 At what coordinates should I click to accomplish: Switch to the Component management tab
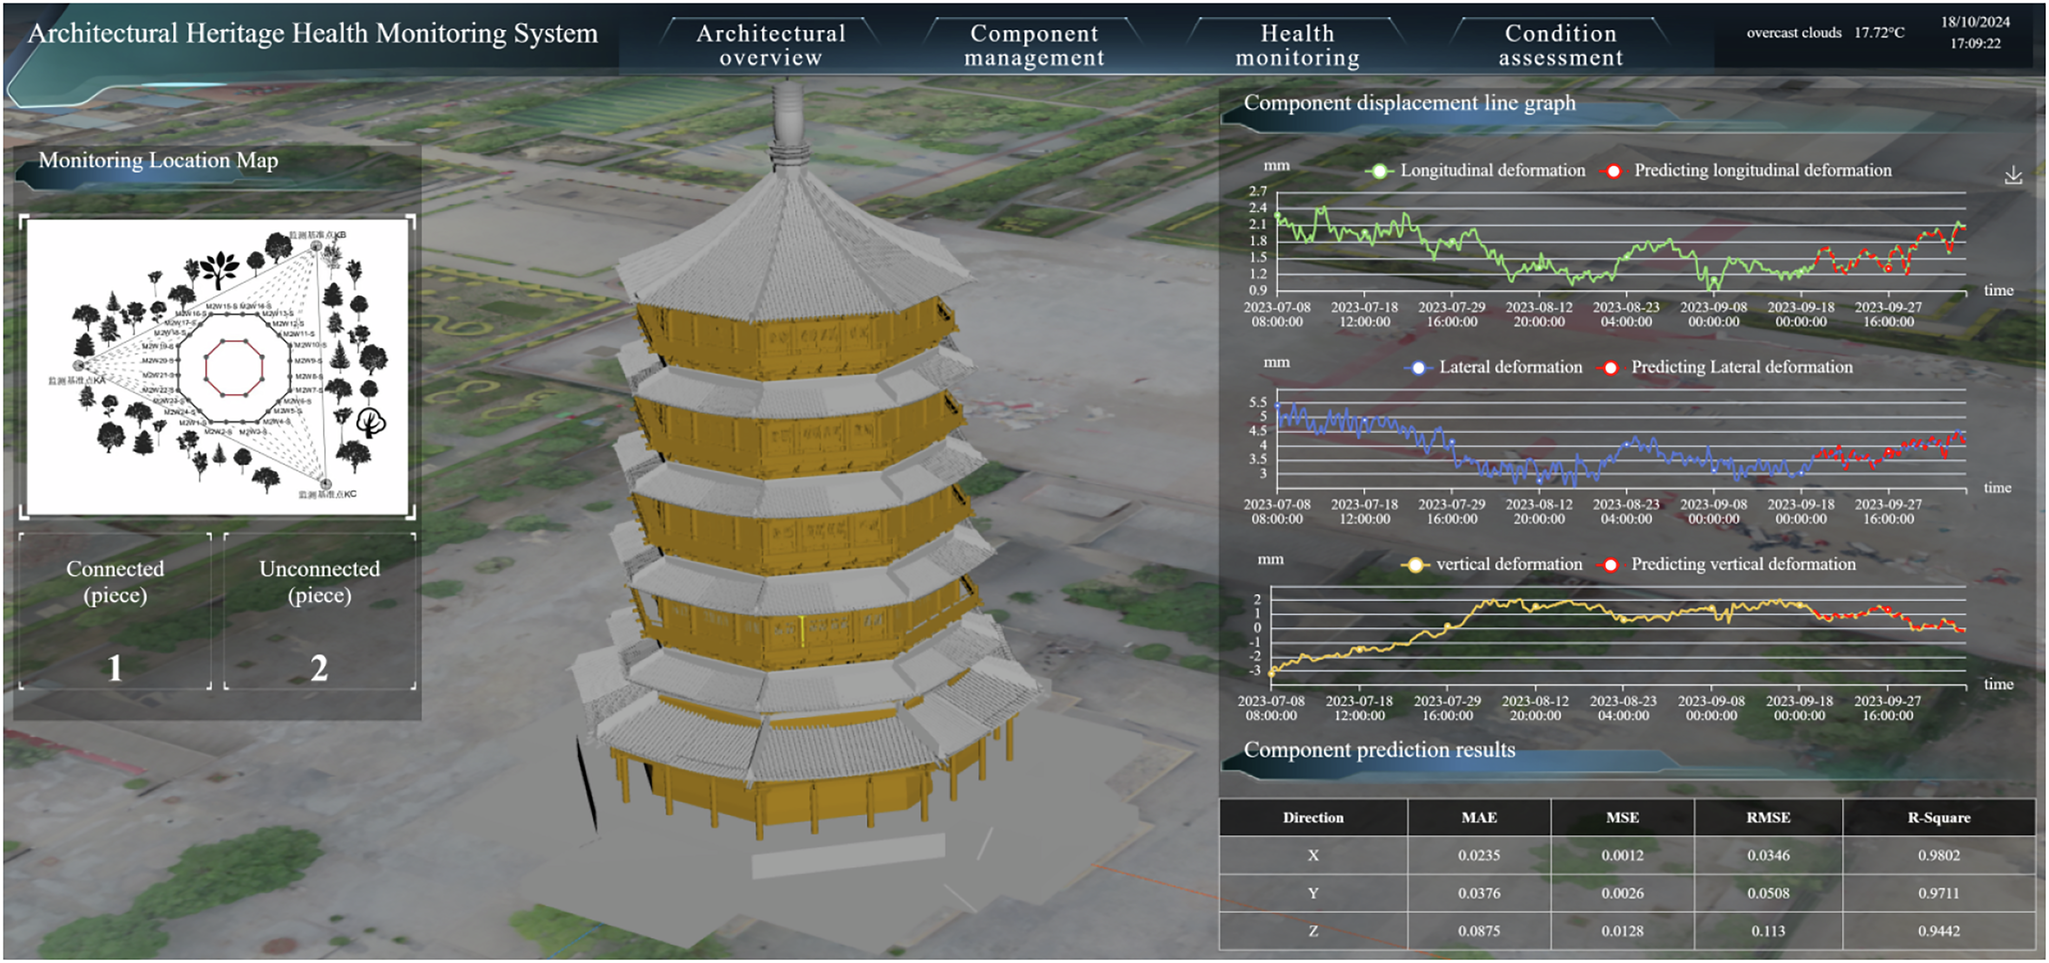1034,45
